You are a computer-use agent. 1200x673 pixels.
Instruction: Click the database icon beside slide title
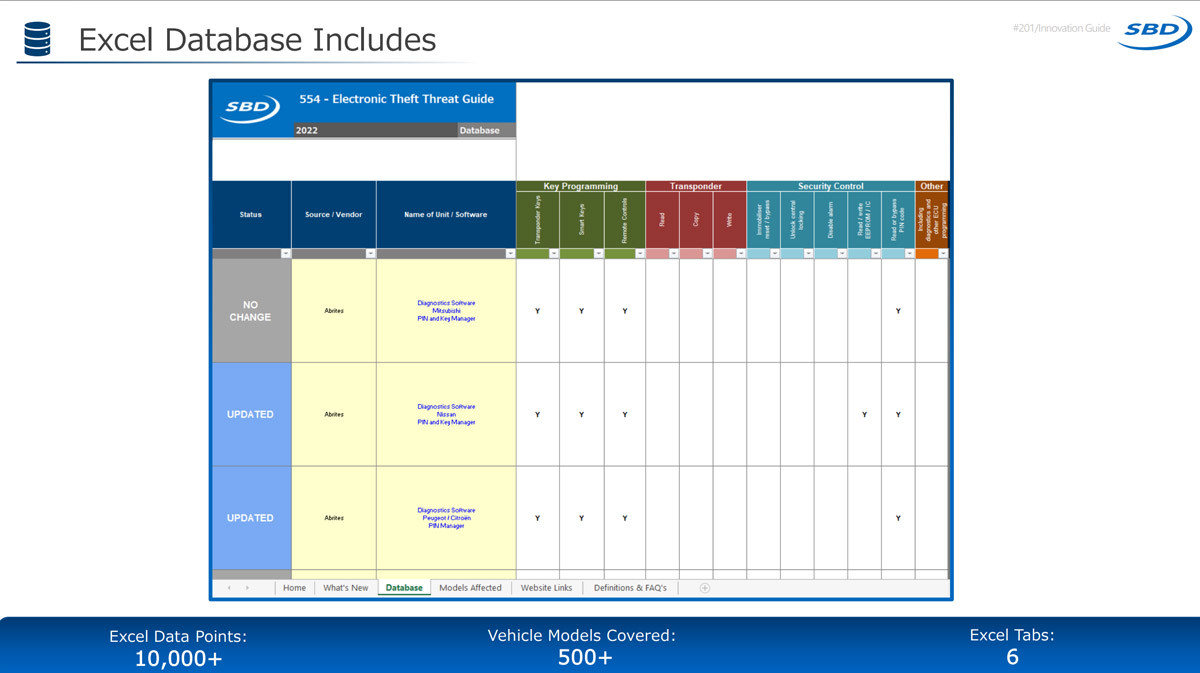click(38, 39)
